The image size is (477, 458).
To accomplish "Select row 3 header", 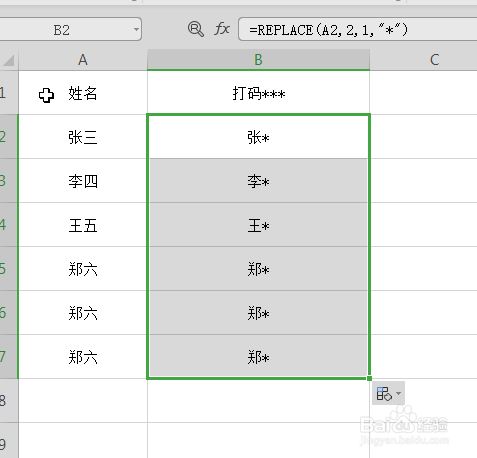I will (9, 181).
